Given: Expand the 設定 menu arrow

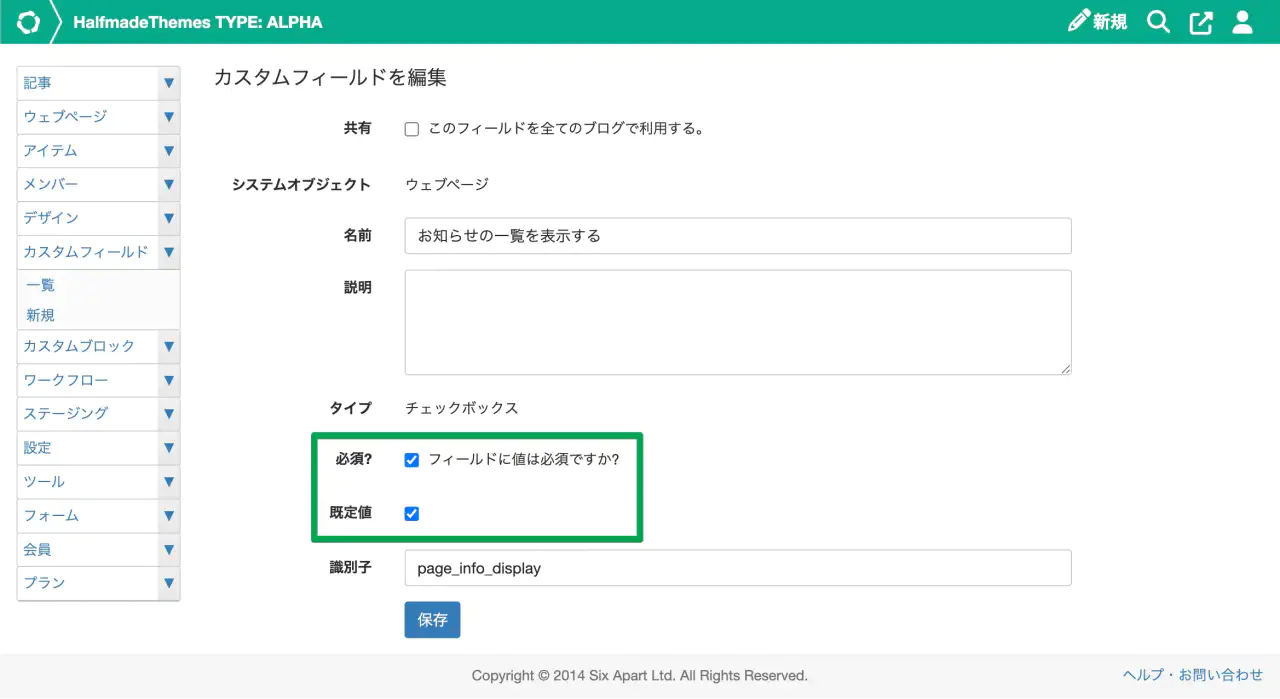Looking at the screenshot, I should (x=169, y=448).
